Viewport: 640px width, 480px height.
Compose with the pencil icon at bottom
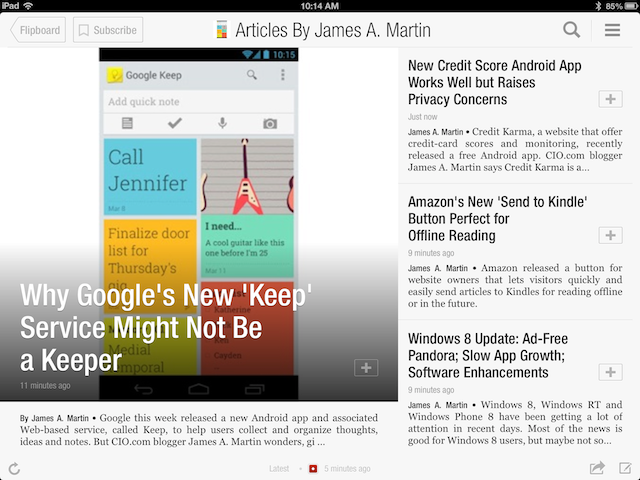(x=625, y=468)
